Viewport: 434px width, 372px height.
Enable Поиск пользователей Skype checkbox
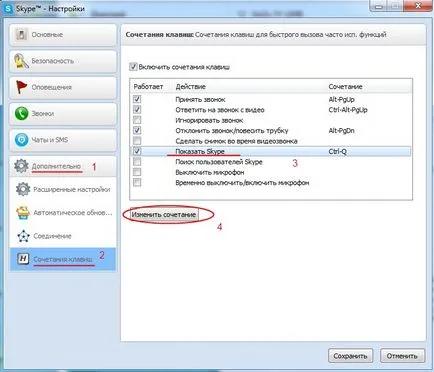point(137,162)
